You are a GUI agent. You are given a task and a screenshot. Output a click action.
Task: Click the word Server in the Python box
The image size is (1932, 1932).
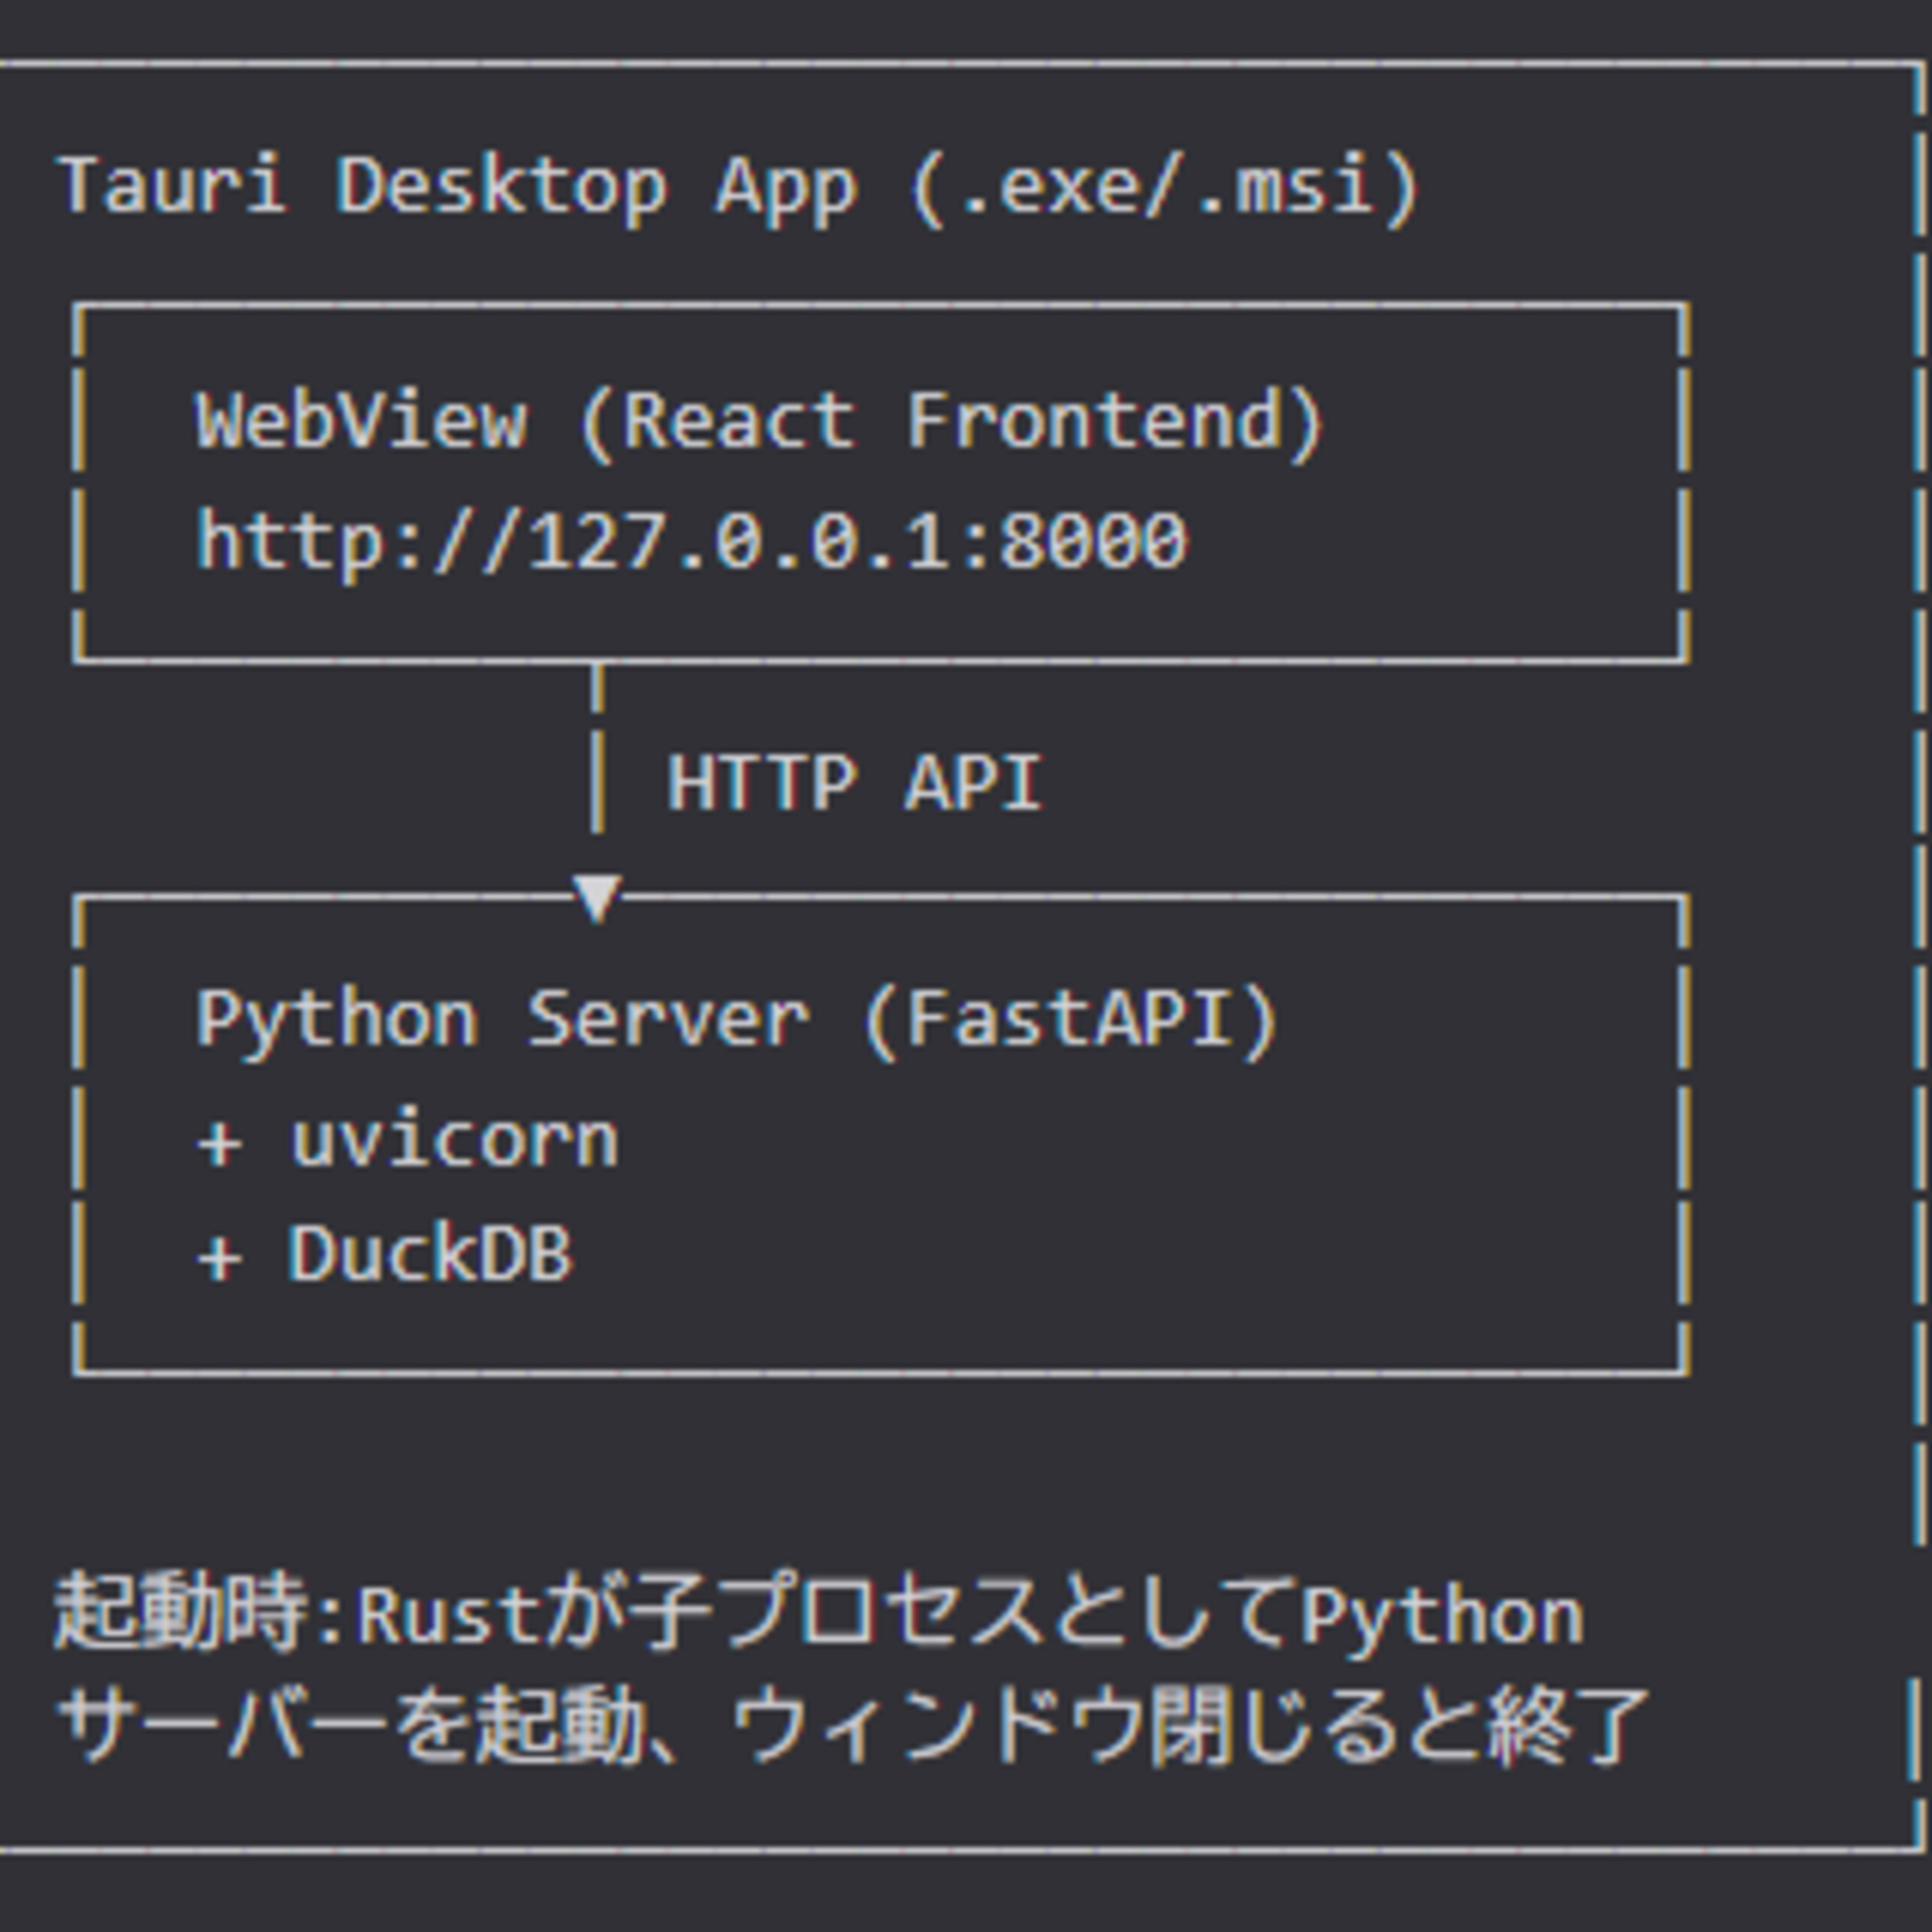668,1019
